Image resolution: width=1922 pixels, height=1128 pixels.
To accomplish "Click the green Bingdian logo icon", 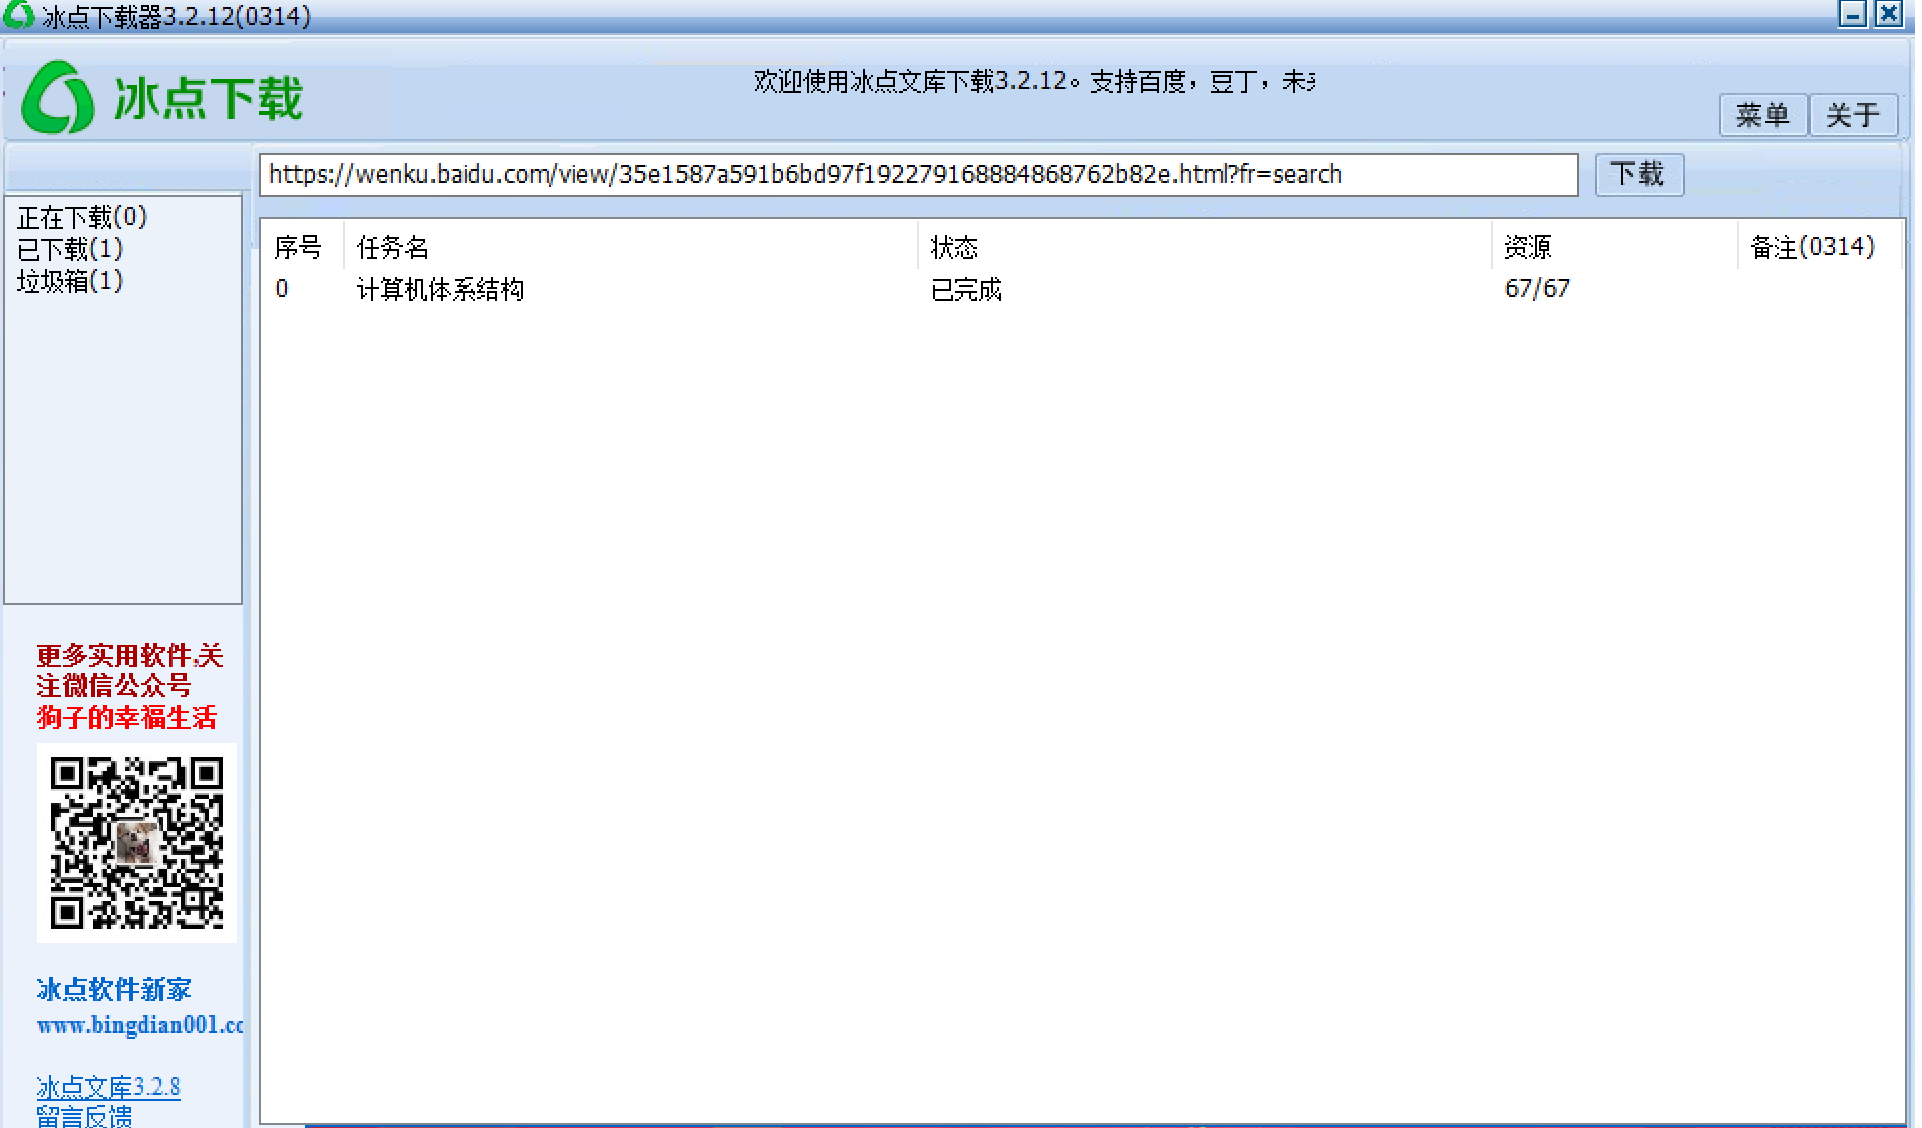I will pos(58,97).
